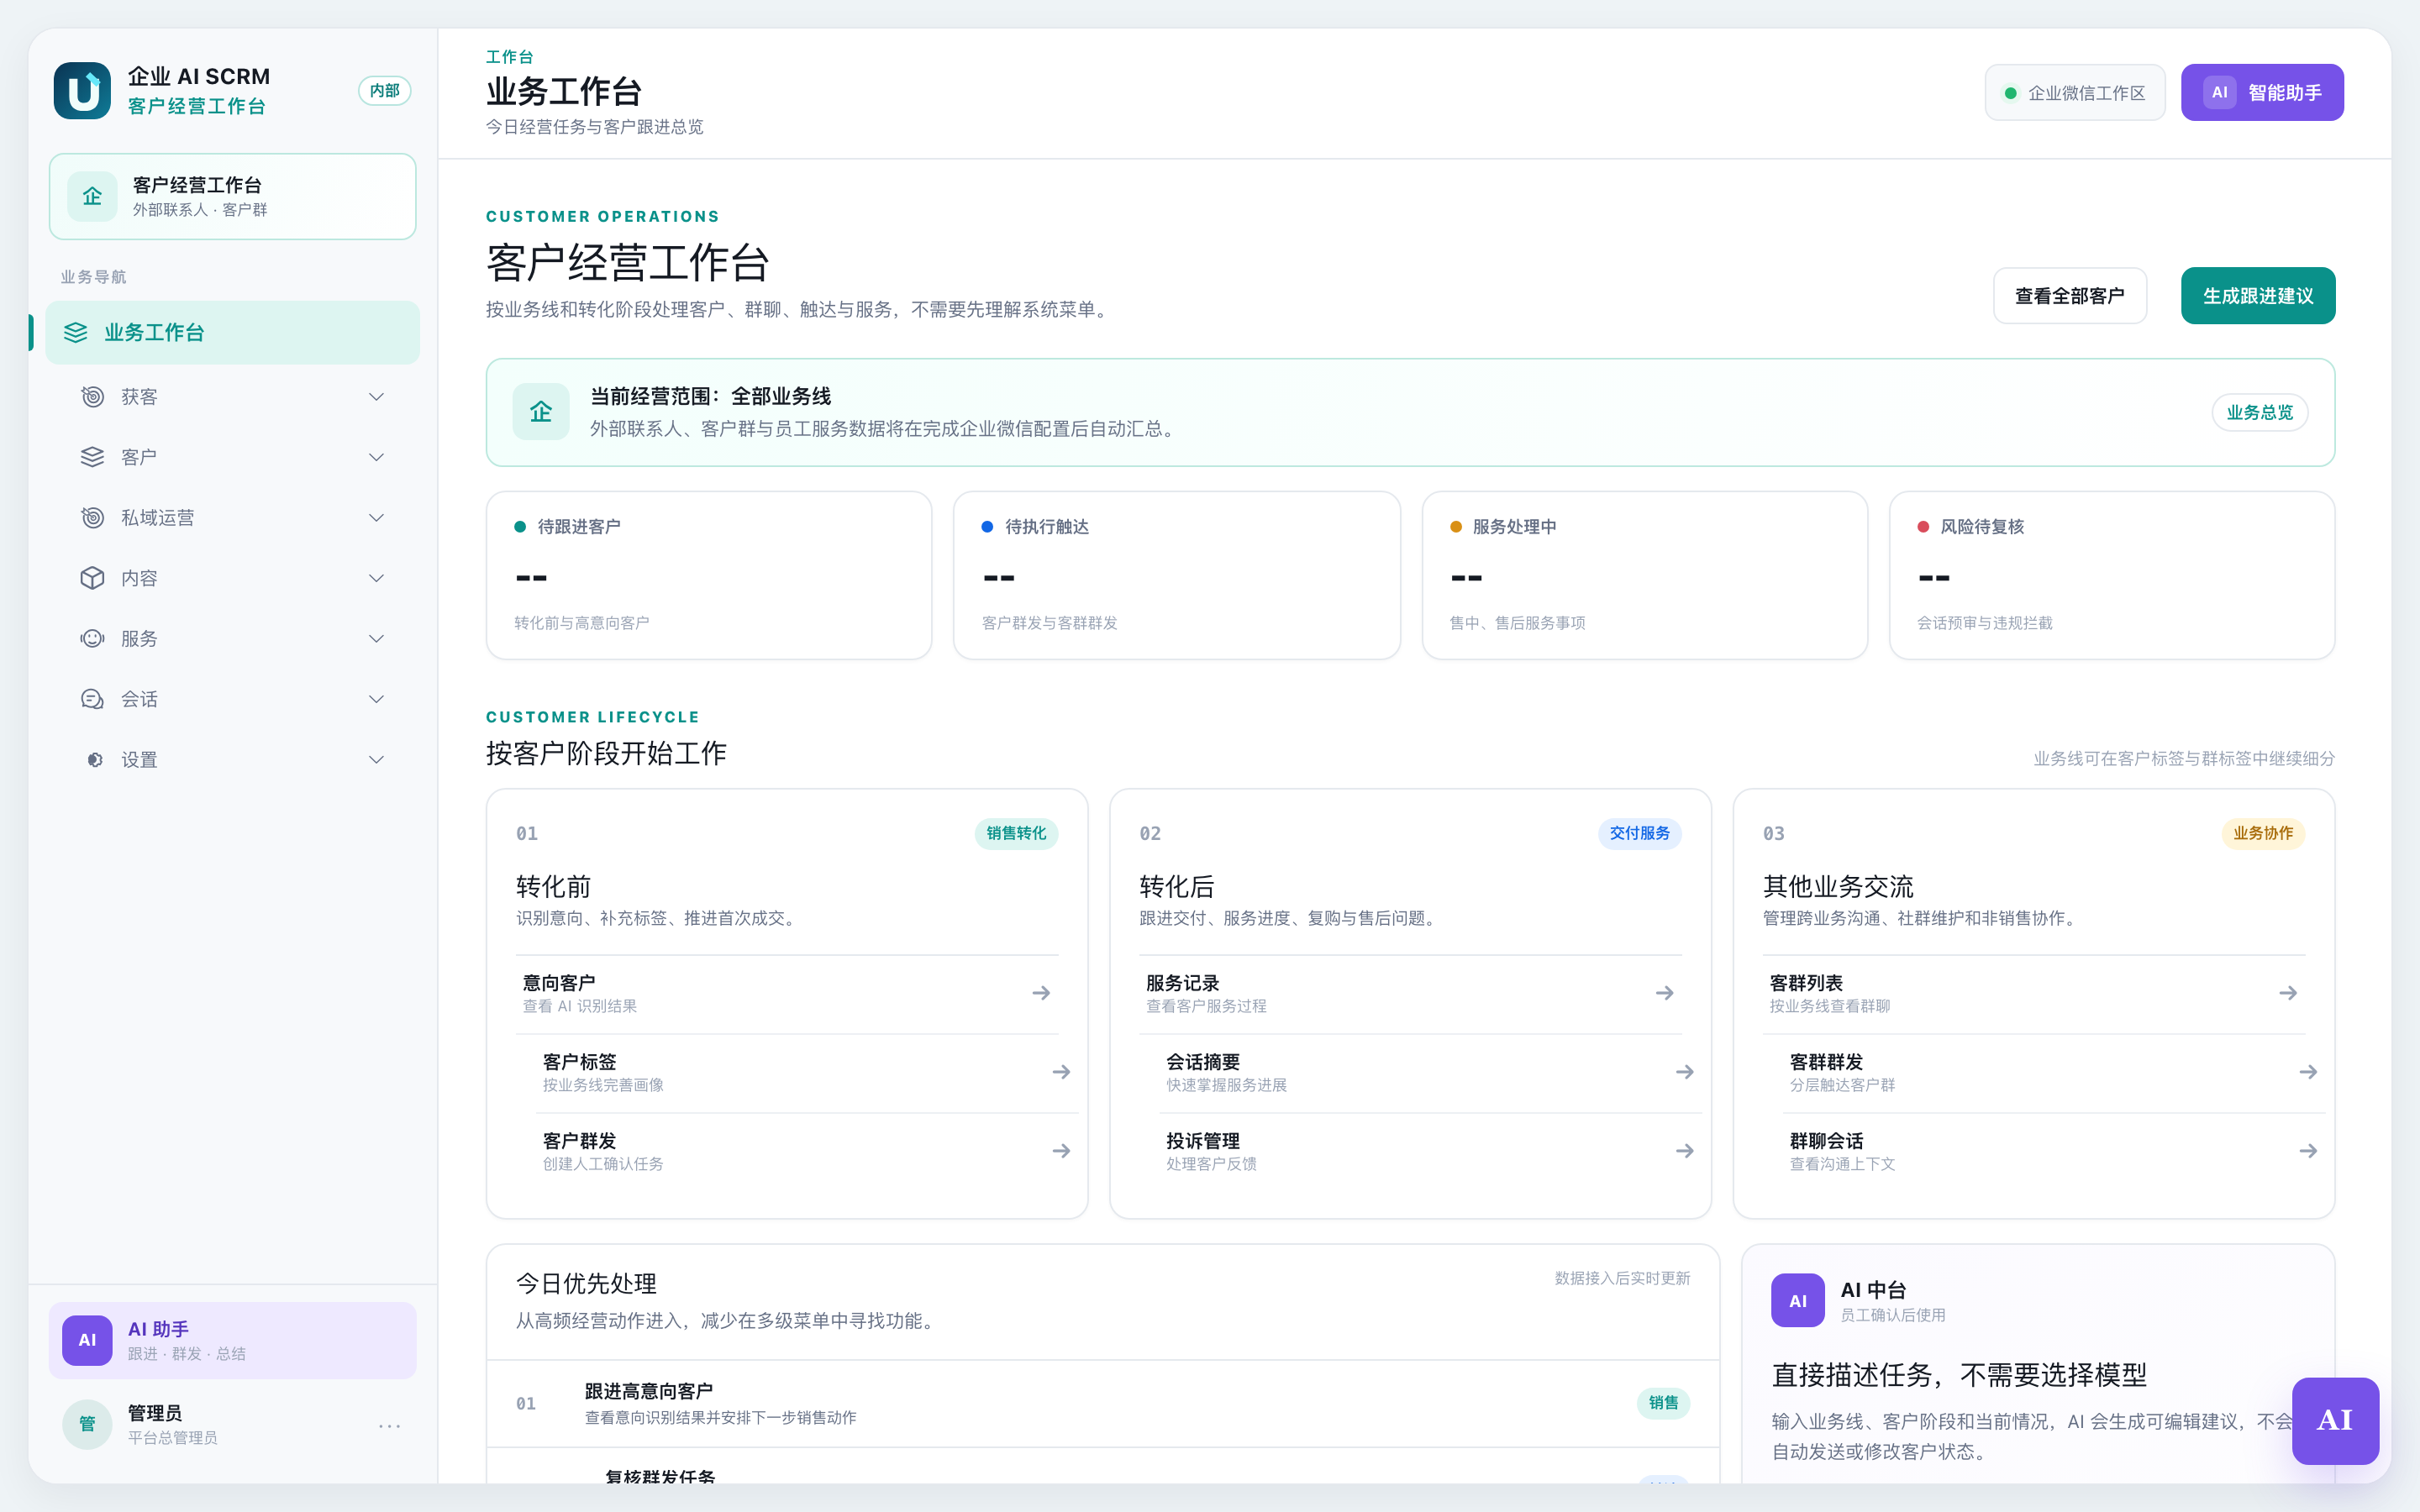Click 查看全部客户 button
The image size is (2420, 1512).
(2069, 296)
